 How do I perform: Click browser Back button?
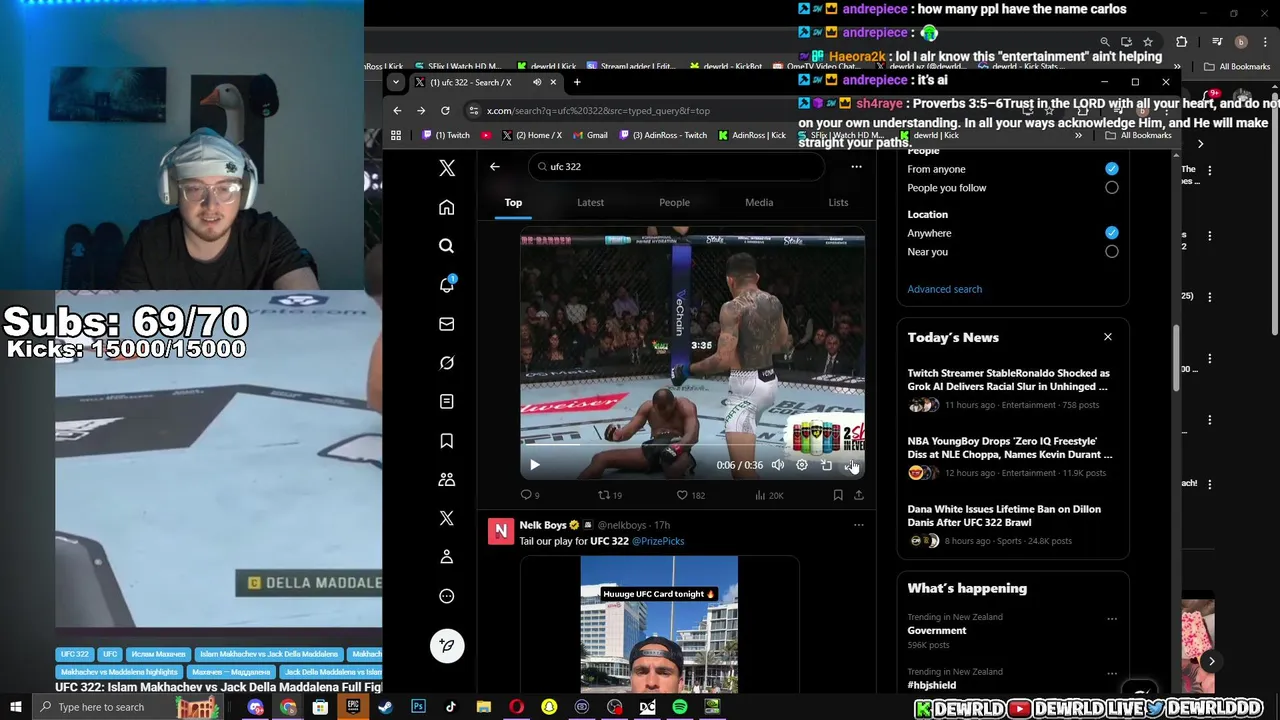(397, 111)
